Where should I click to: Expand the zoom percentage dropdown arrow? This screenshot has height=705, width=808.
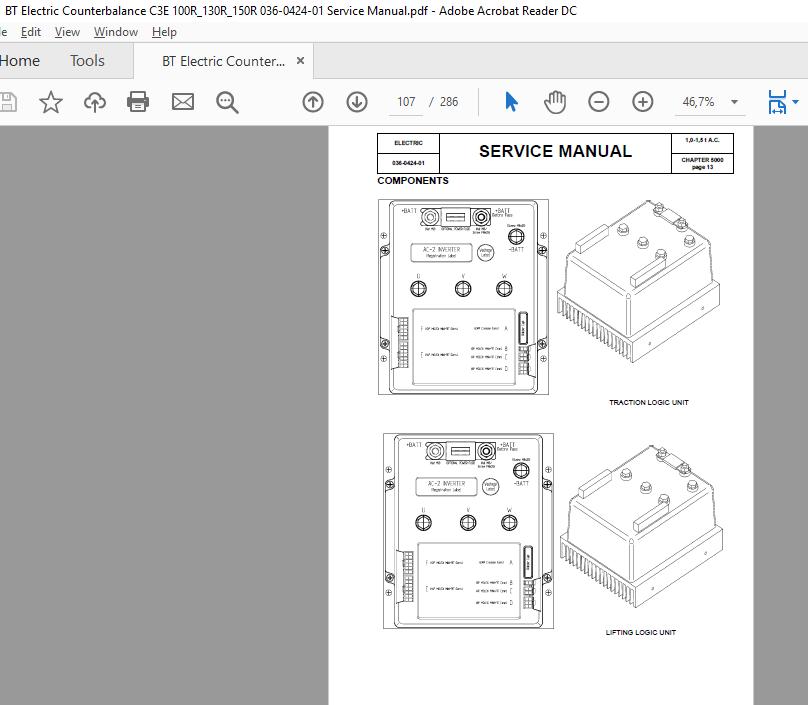[x=734, y=102]
